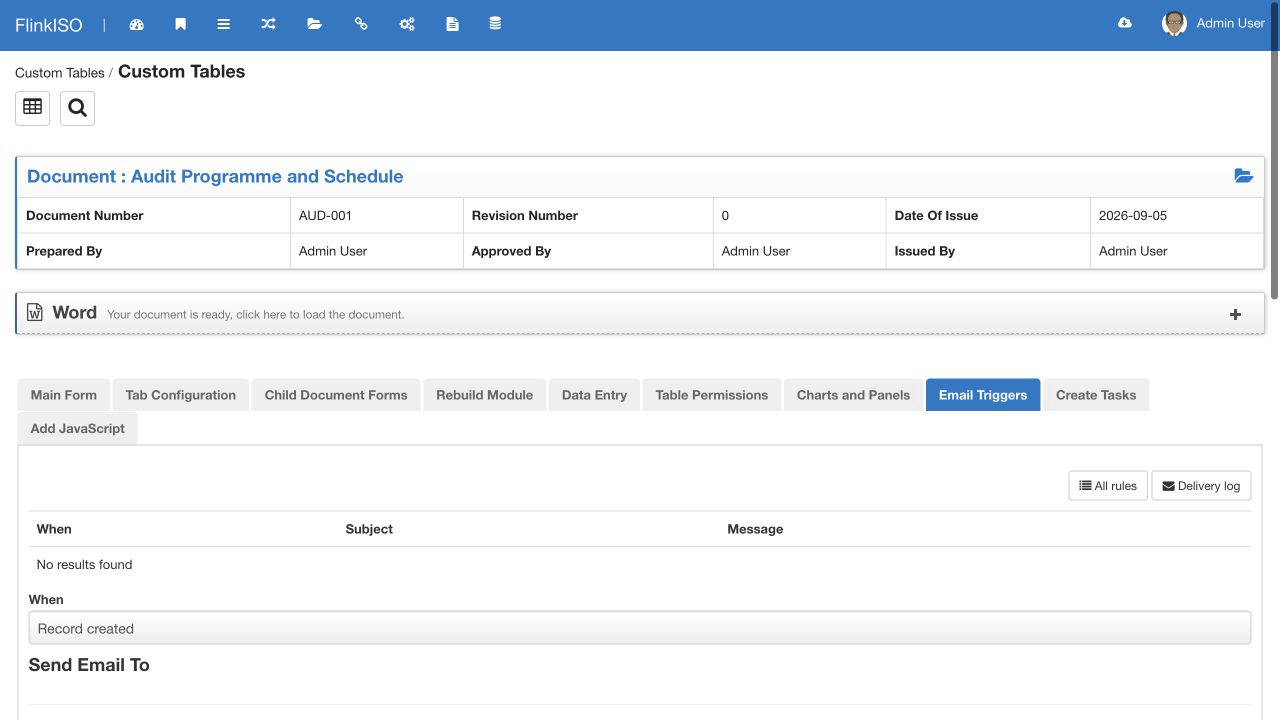Open the Create Tasks tab
This screenshot has height=720, width=1280.
click(1096, 395)
